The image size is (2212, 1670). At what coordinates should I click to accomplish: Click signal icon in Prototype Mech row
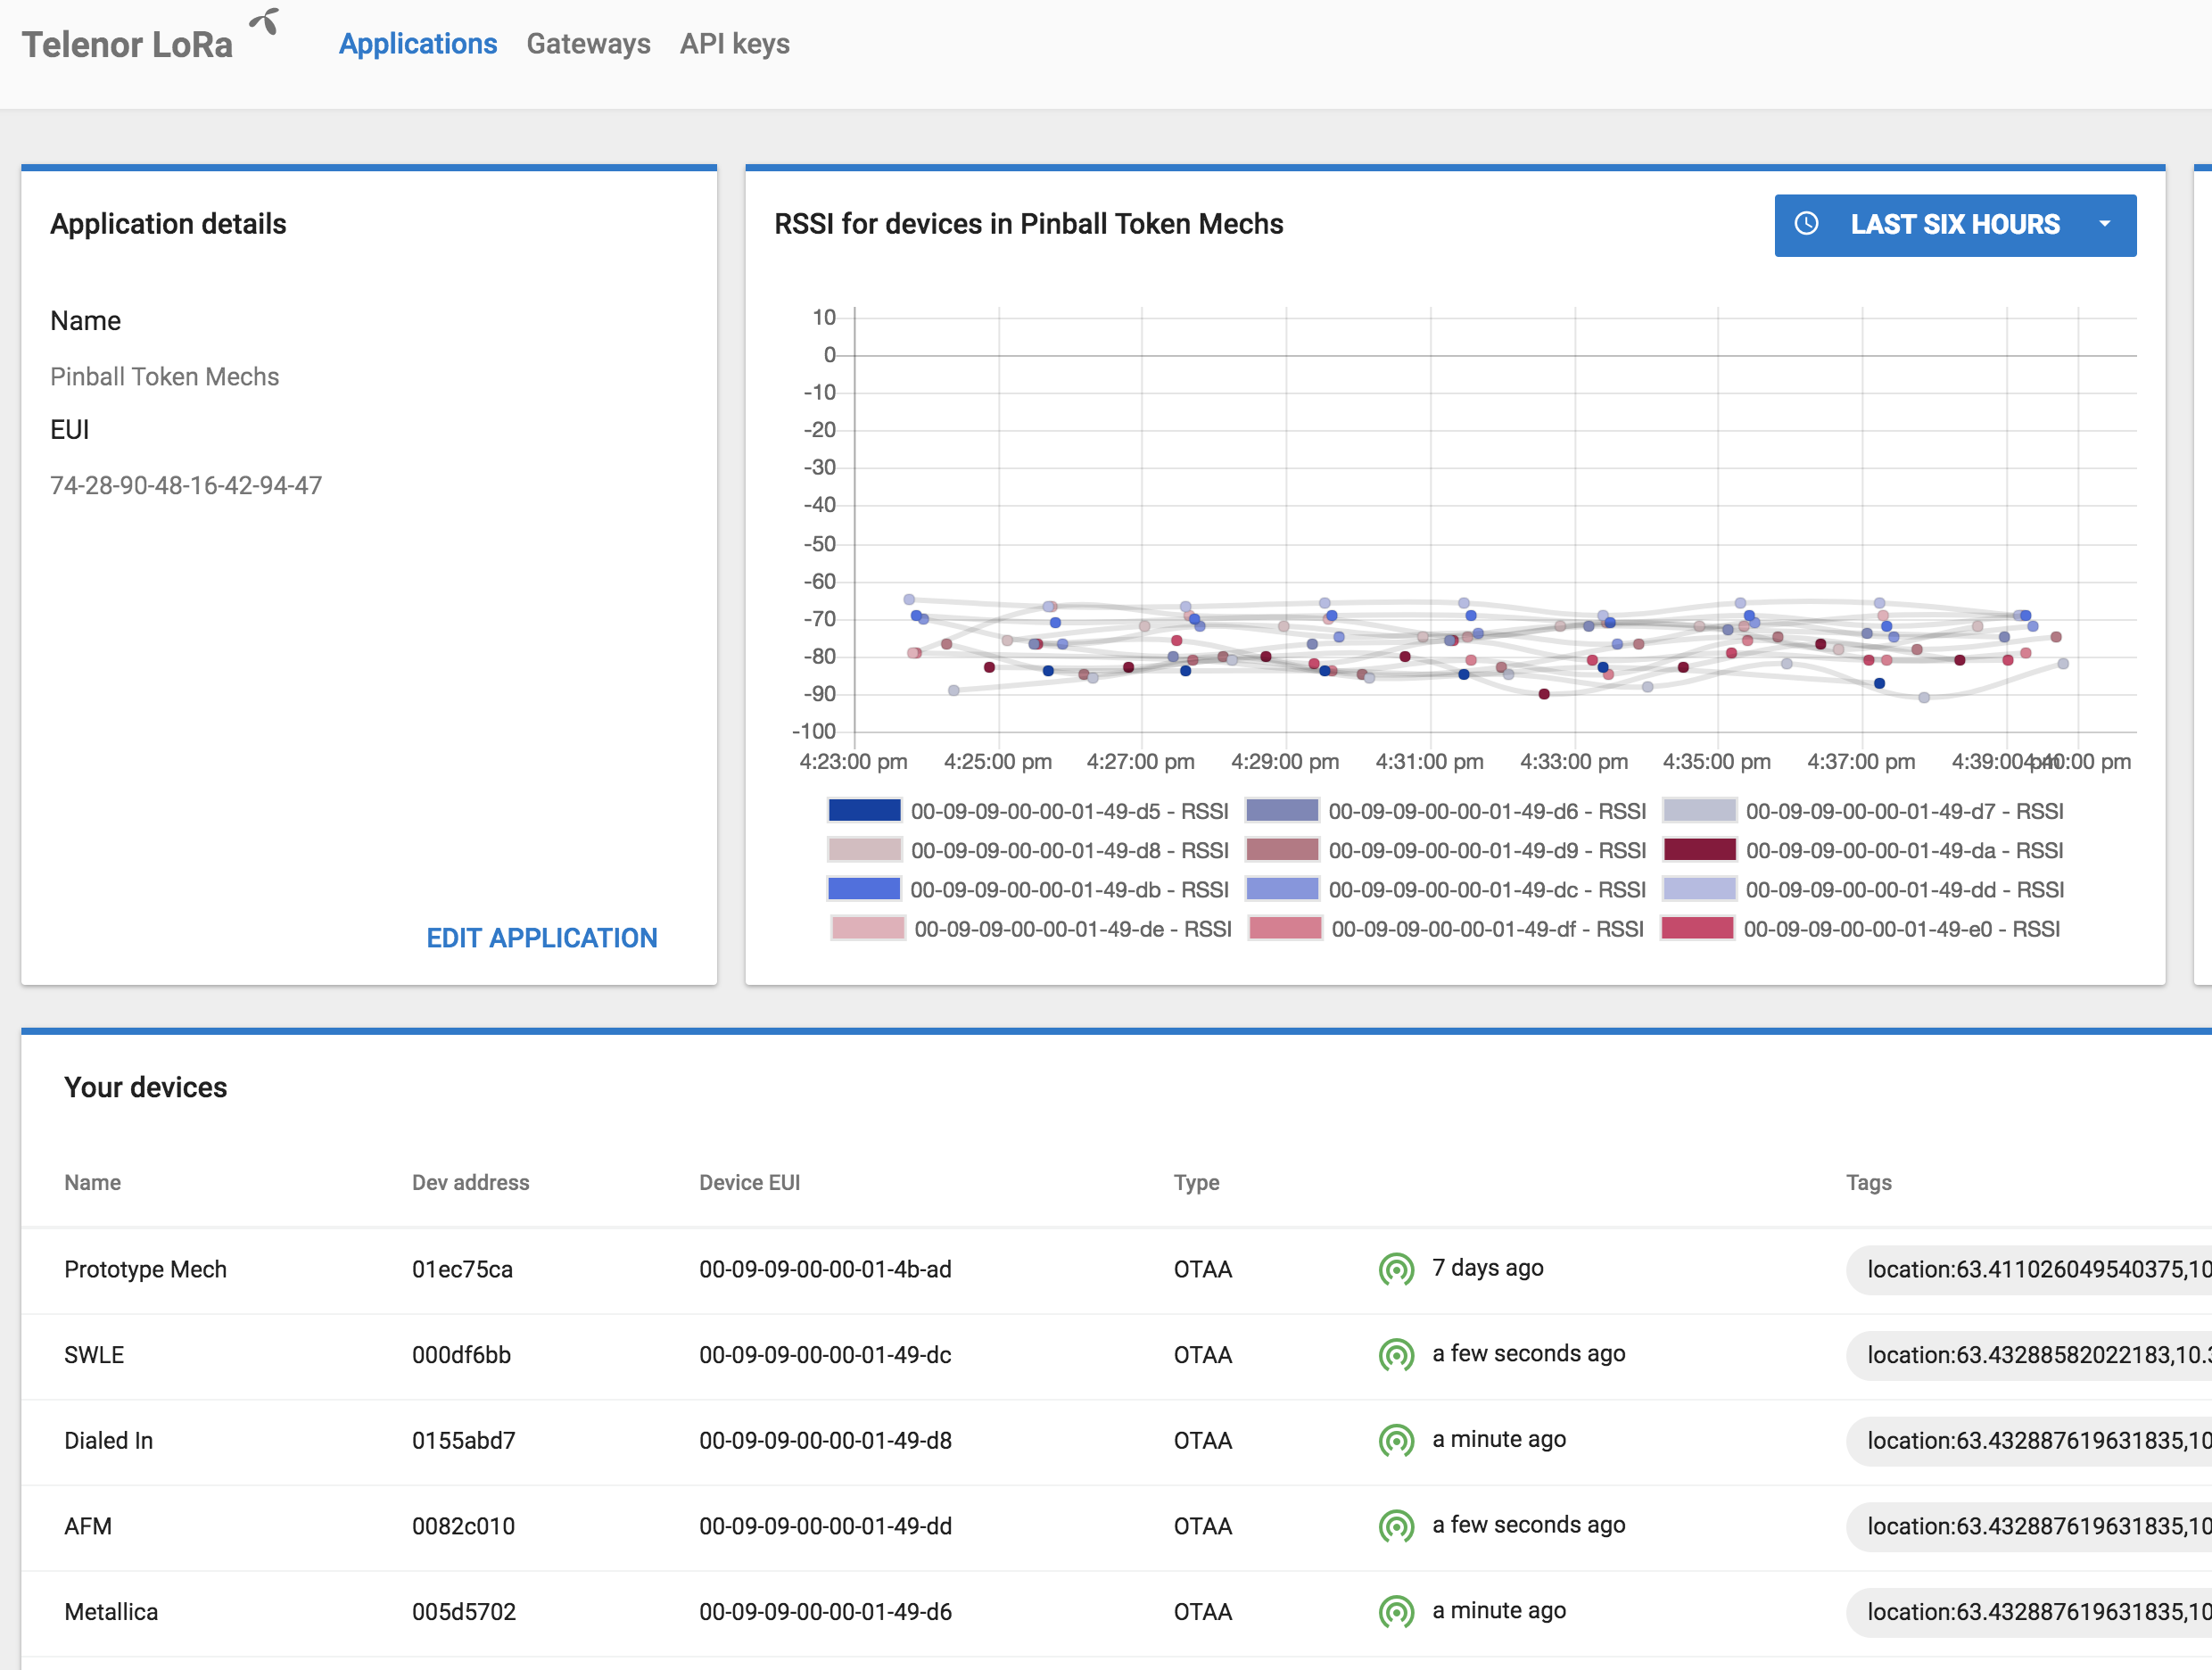click(1396, 1269)
